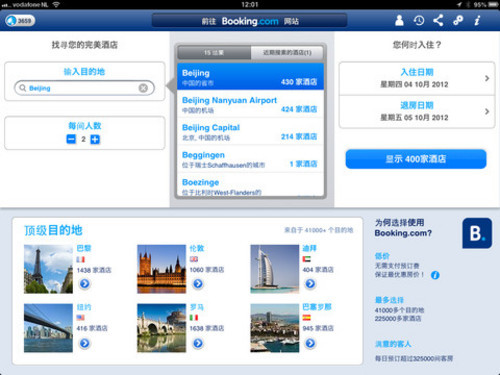The height and width of the screenshot is (375, 500).
Task: Open the Dubai Burj Al Arab thumbnail
Action: click(x=275, y=269)
